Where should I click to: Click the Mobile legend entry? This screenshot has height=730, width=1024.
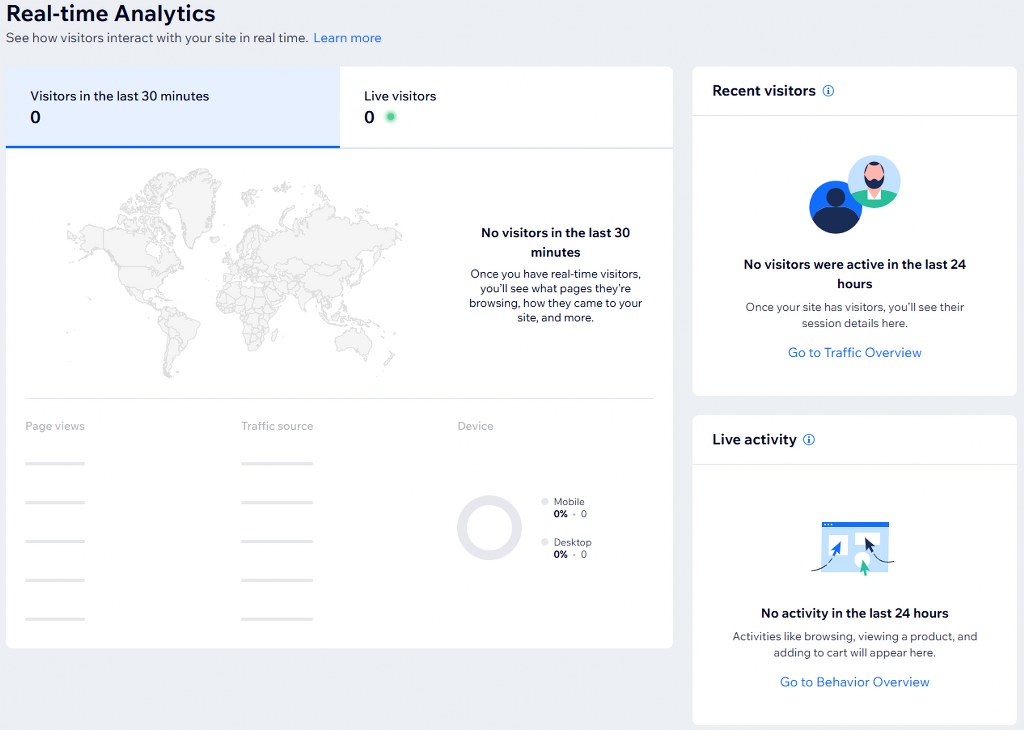pyautogui.click(x=565, y=507)
